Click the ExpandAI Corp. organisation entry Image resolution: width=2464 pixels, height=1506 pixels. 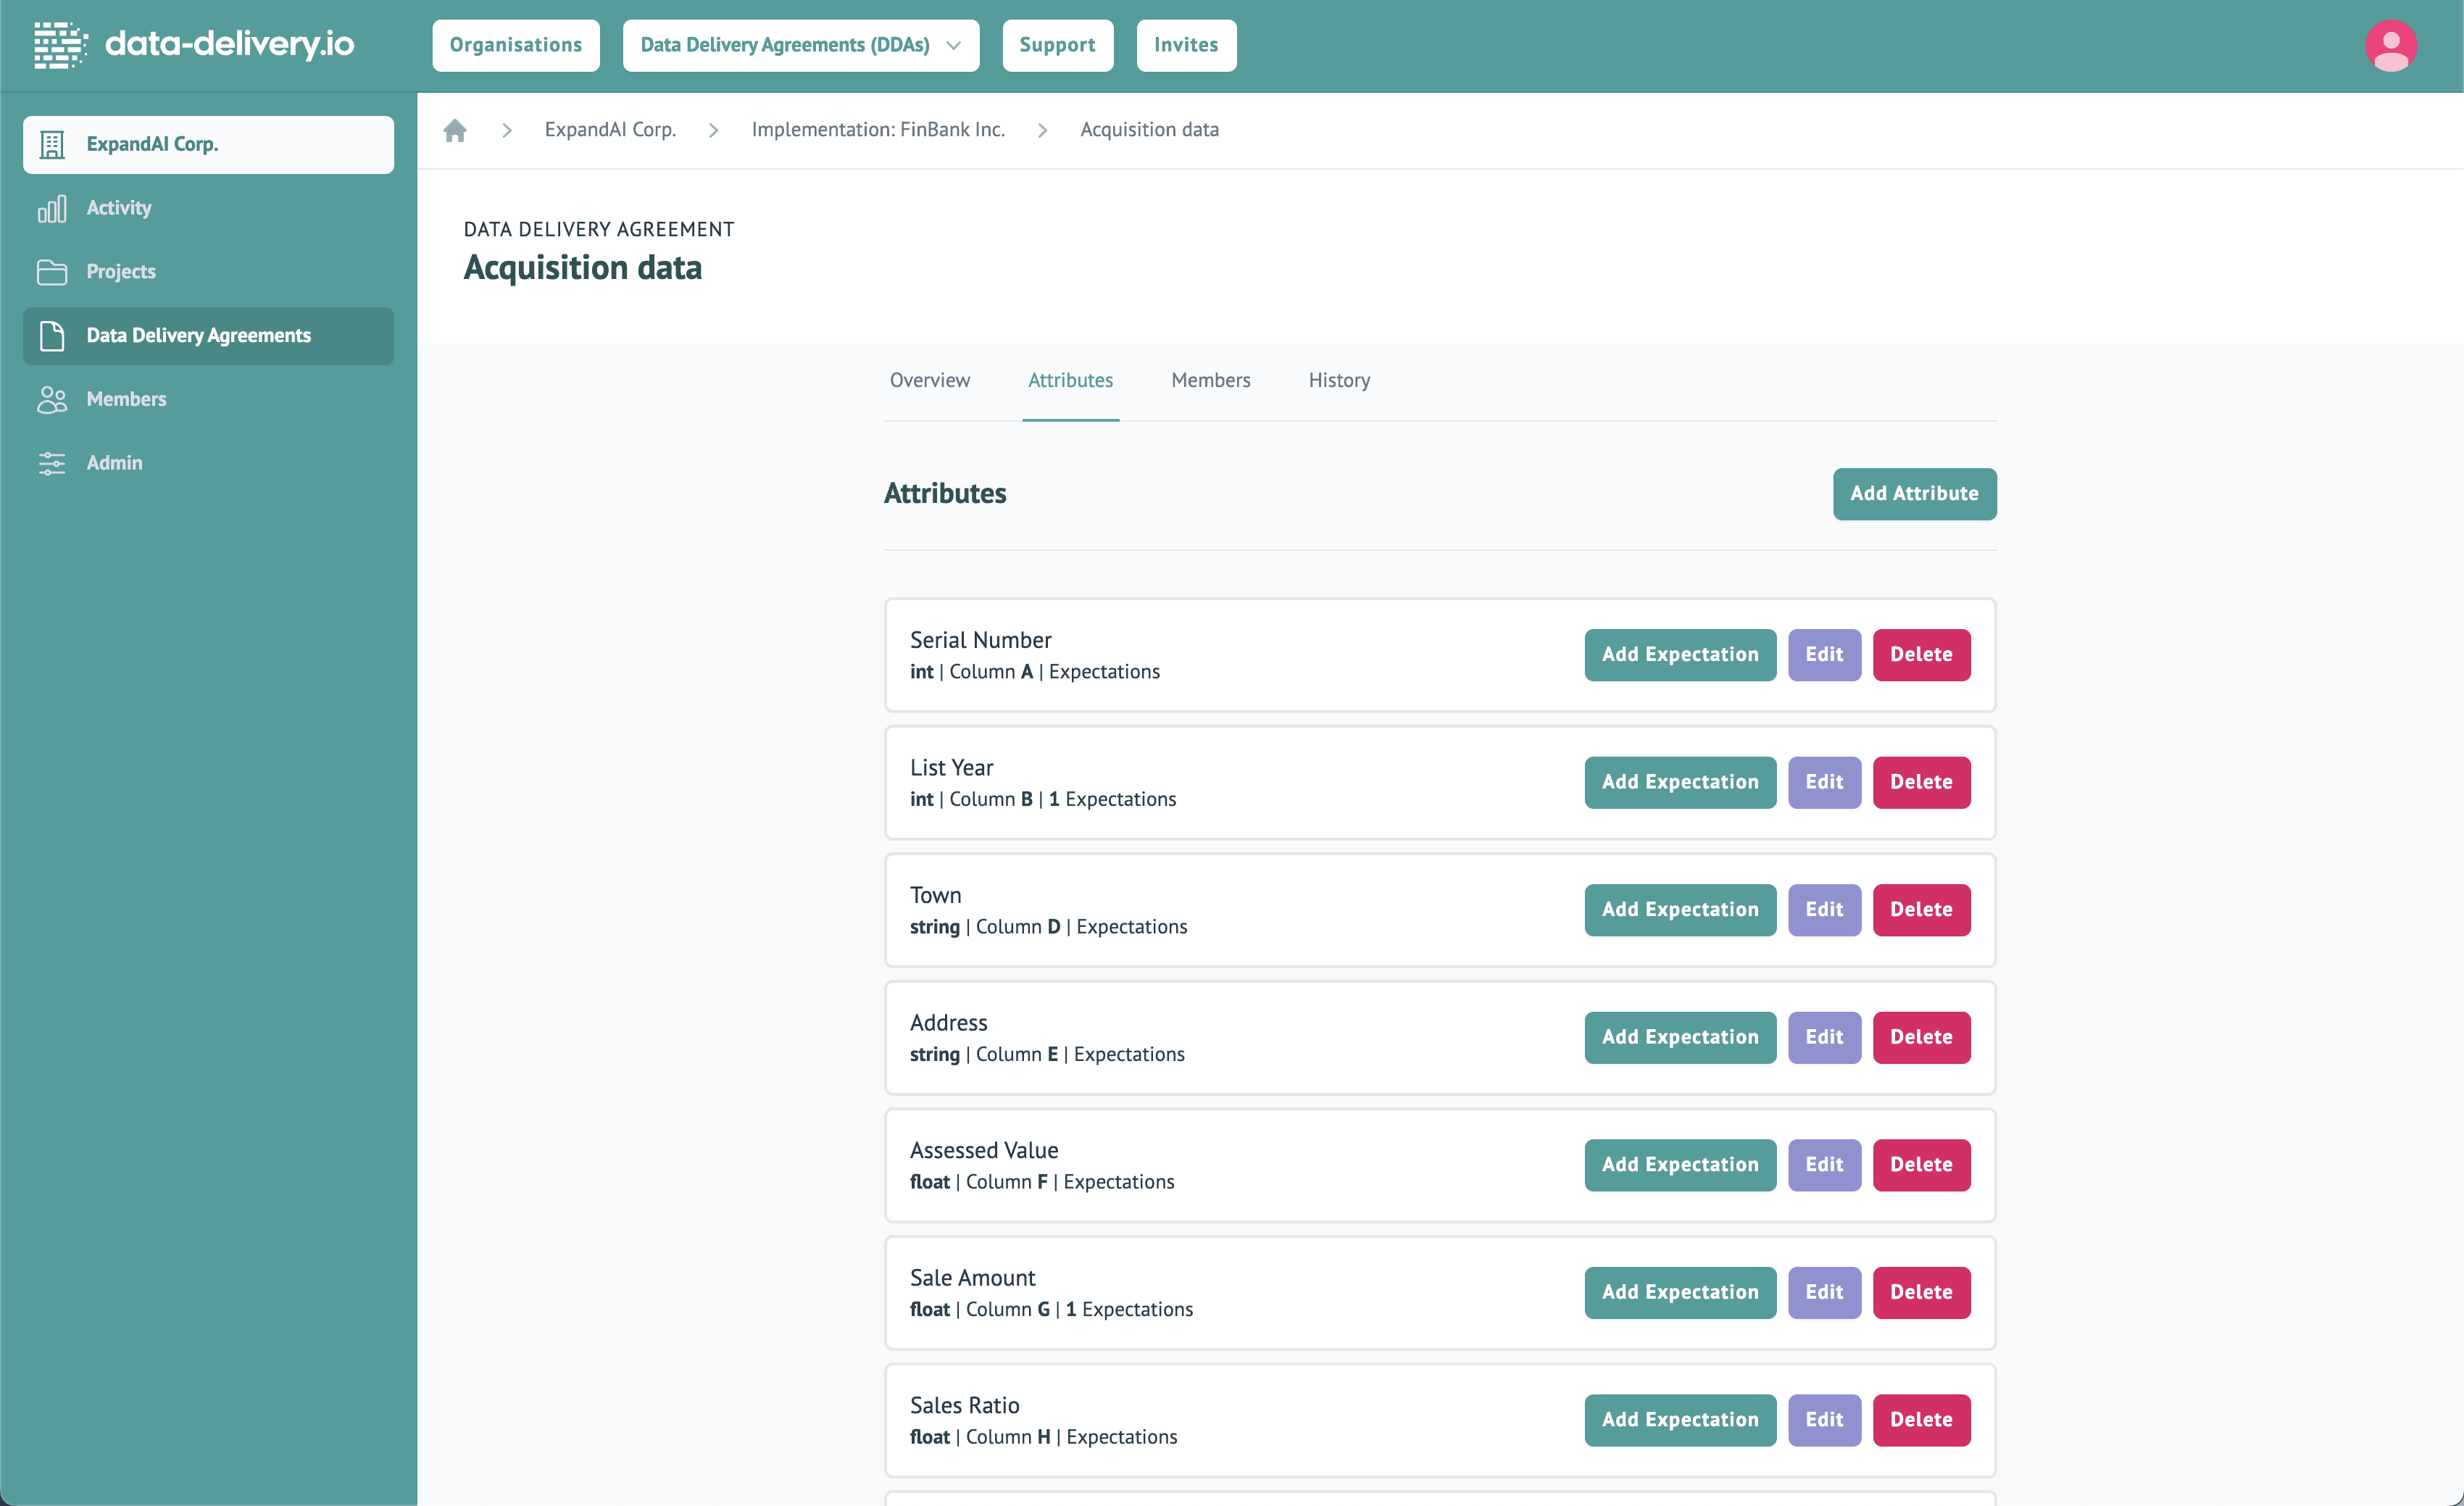pyautogui.click(x=153, y=144)
